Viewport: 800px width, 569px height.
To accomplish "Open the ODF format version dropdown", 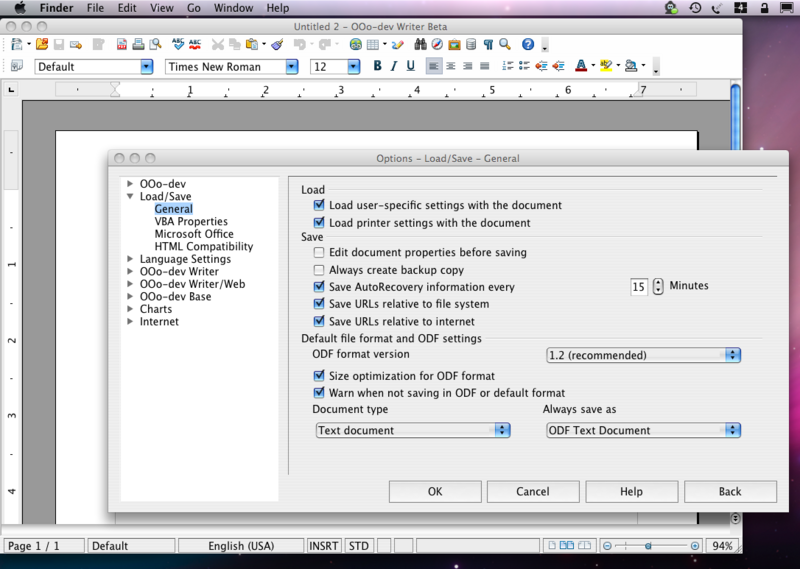I will point(643,355).
